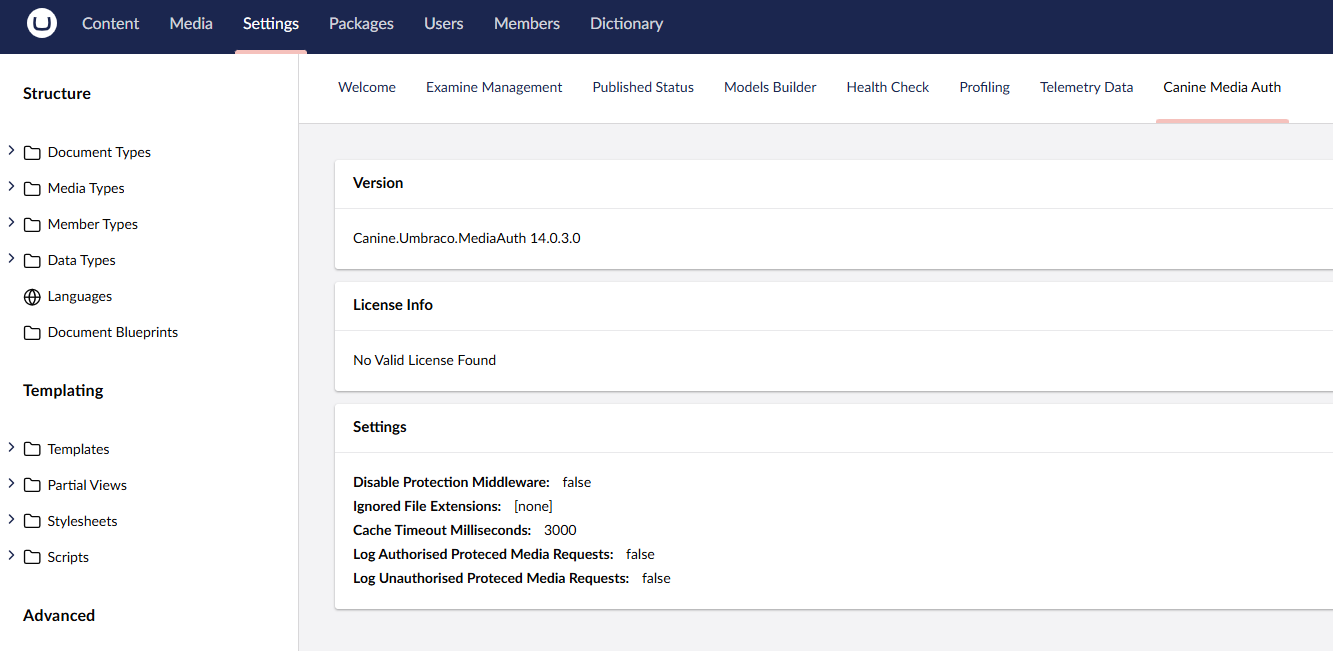1333x651 pixels.
Task: Click the Log Unauthorised Proteced Media Requests label
Action: (x=491, y=579)
